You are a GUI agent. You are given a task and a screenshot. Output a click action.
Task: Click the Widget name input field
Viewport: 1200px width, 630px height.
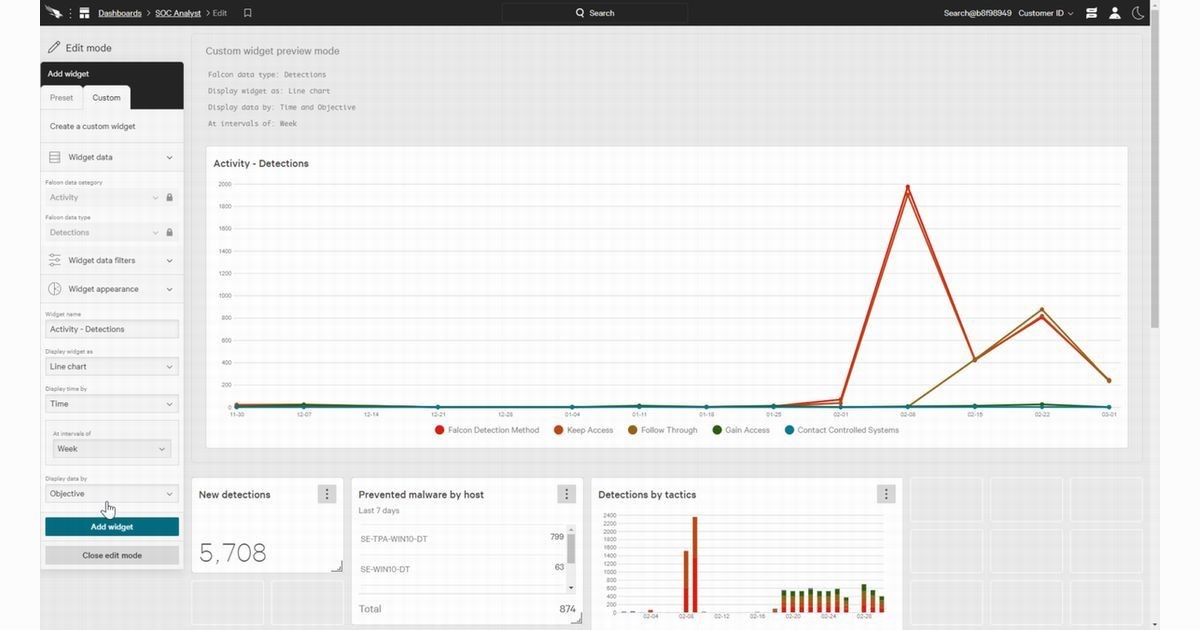[x=111, y=328]
